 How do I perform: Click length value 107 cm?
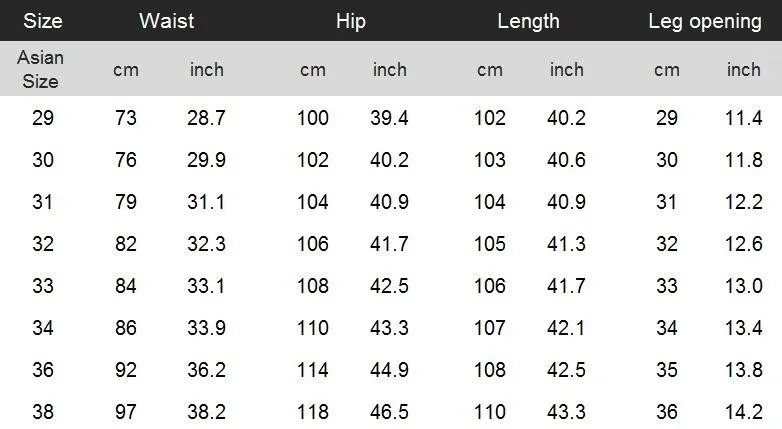[x=489, y=328]
